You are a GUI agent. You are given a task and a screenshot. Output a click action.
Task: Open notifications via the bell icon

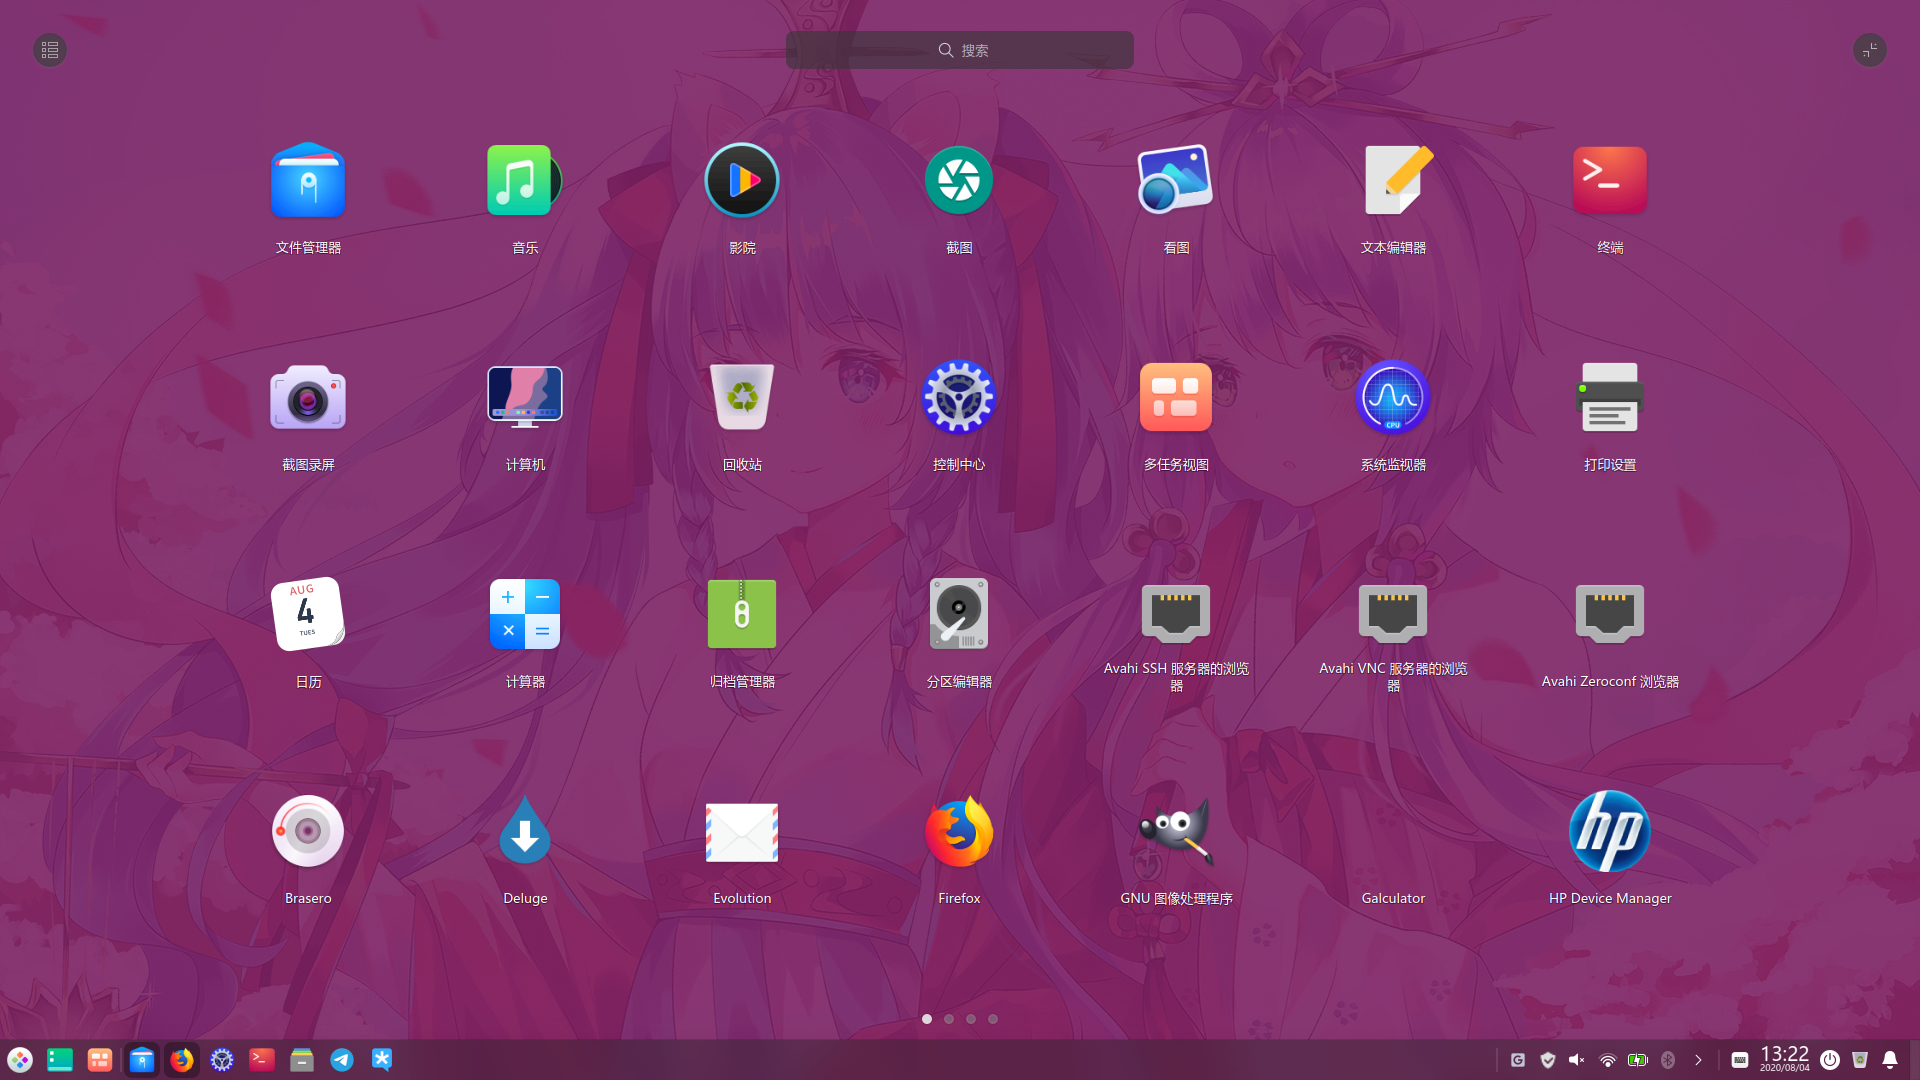pos(1888,1060)
